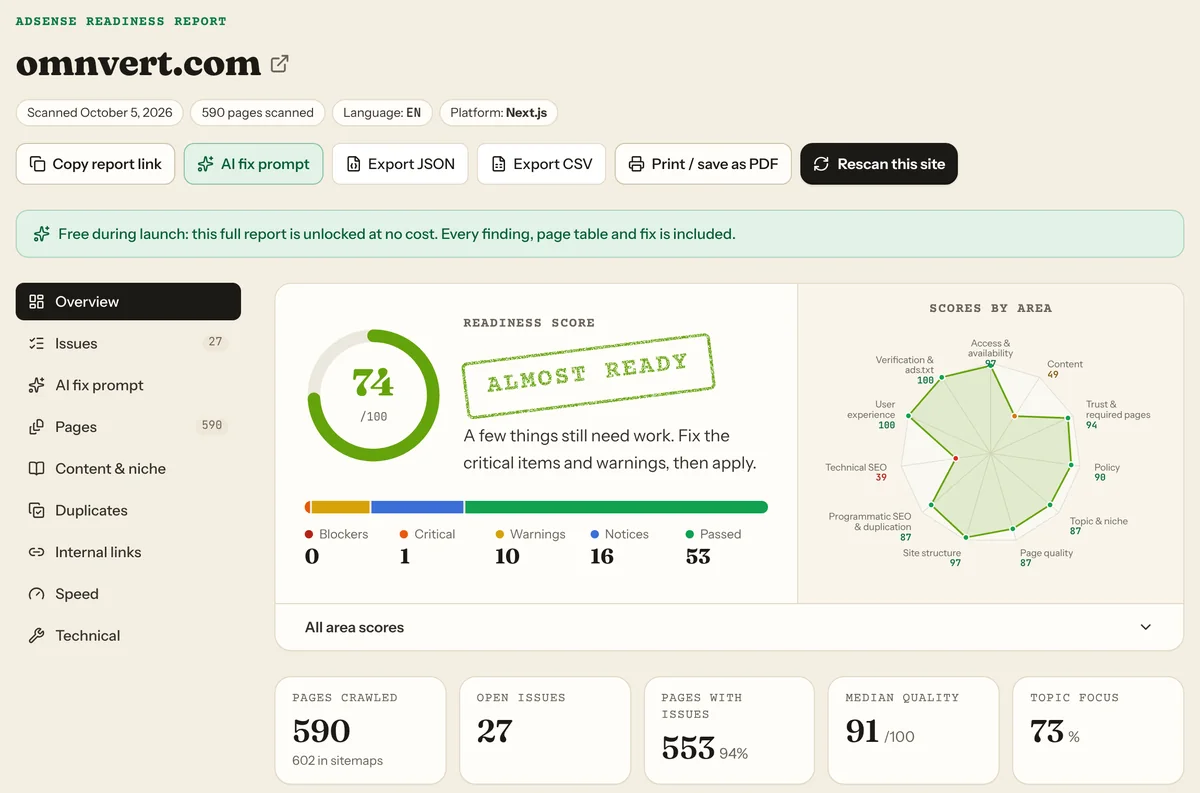
Task: Open the Speed section
Action: coord(128,594)
